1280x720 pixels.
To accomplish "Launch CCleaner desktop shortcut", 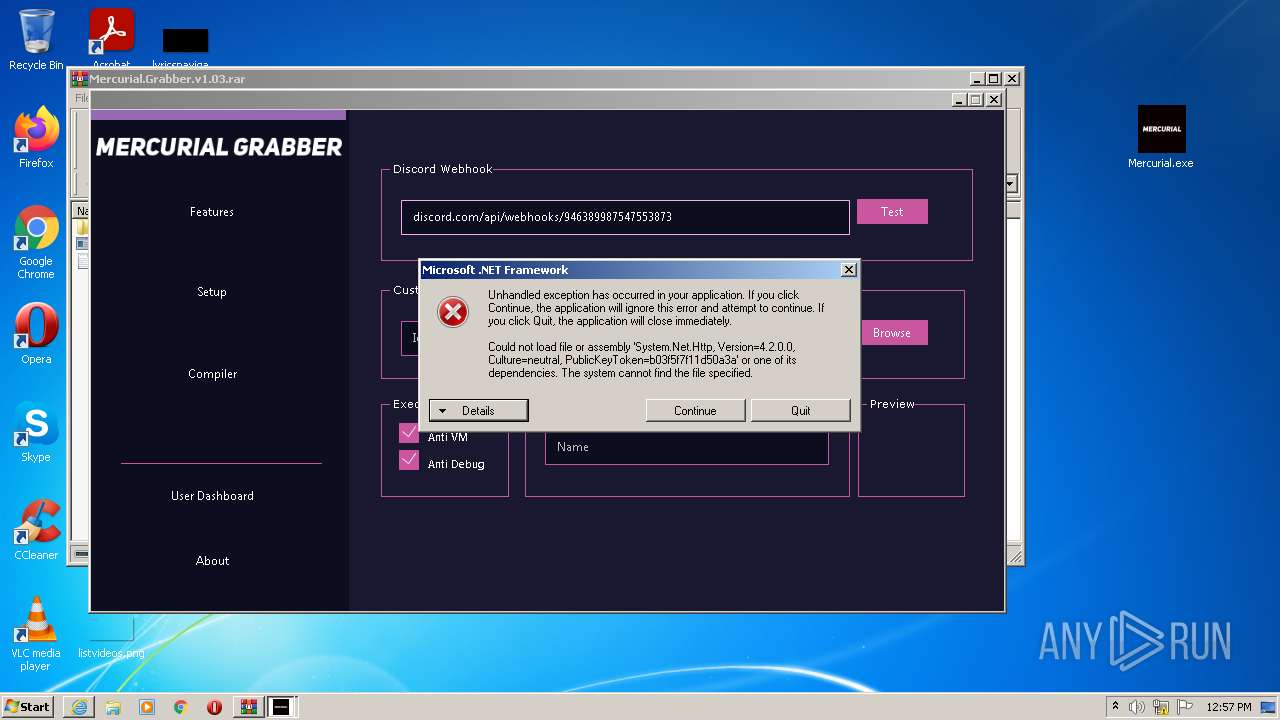I will pos(36,530).
